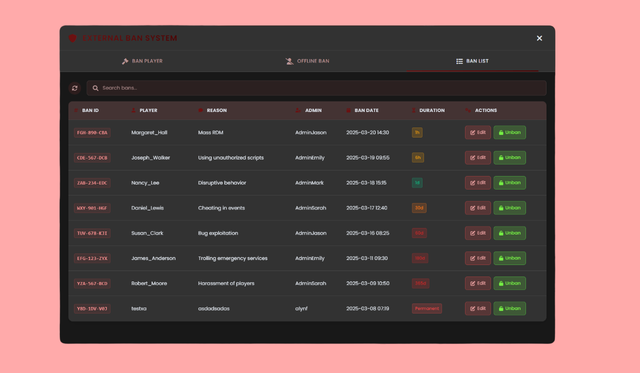Image resolution: width=640 pixels, height=373 pixels.
Task: Click ban date 2025-03-20 14:30
Action: 367,133
